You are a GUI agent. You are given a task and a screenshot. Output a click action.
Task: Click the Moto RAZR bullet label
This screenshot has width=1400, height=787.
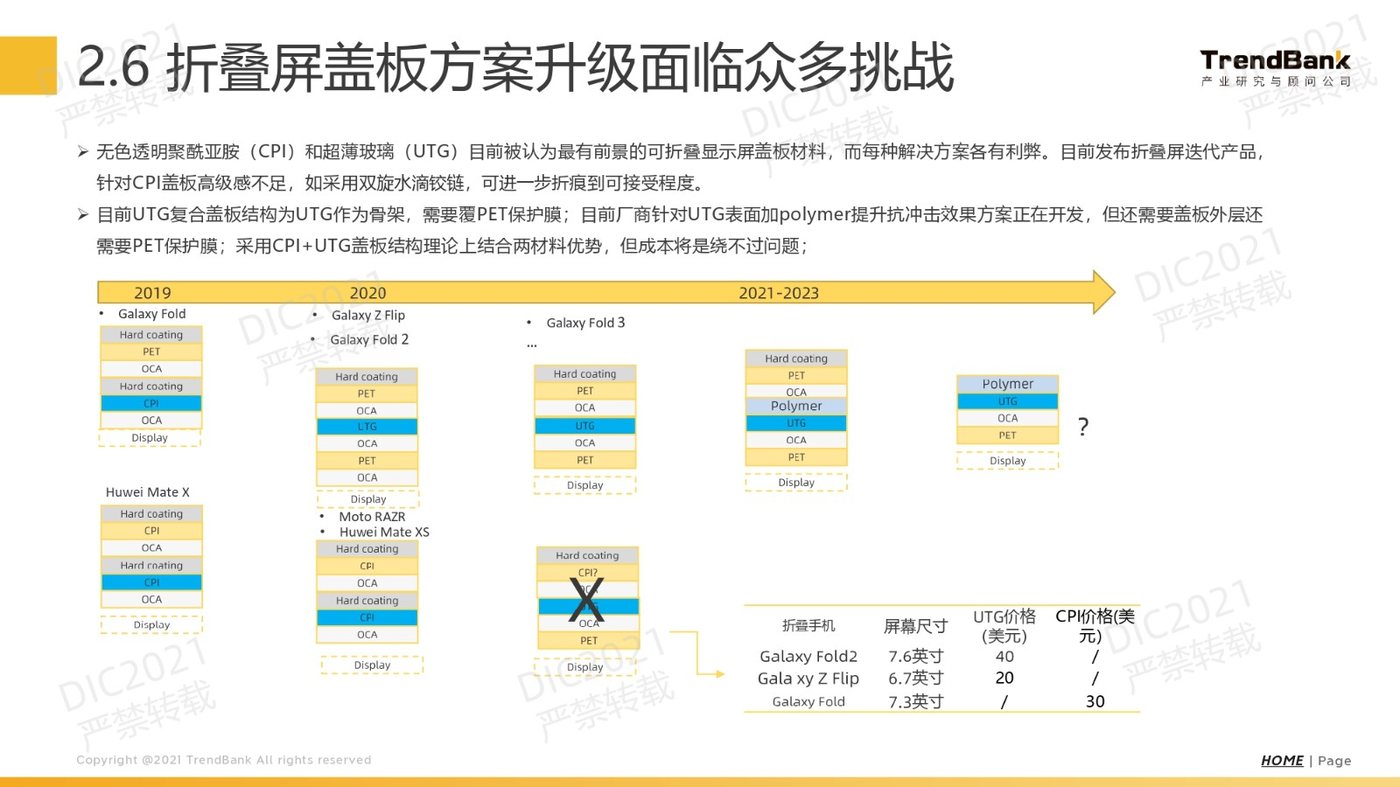coord(372,517)
